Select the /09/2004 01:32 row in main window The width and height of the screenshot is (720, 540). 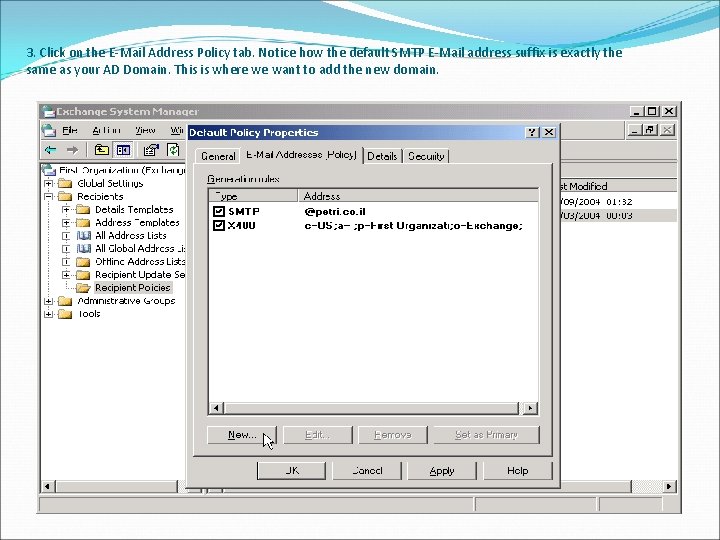pos(618,202)
